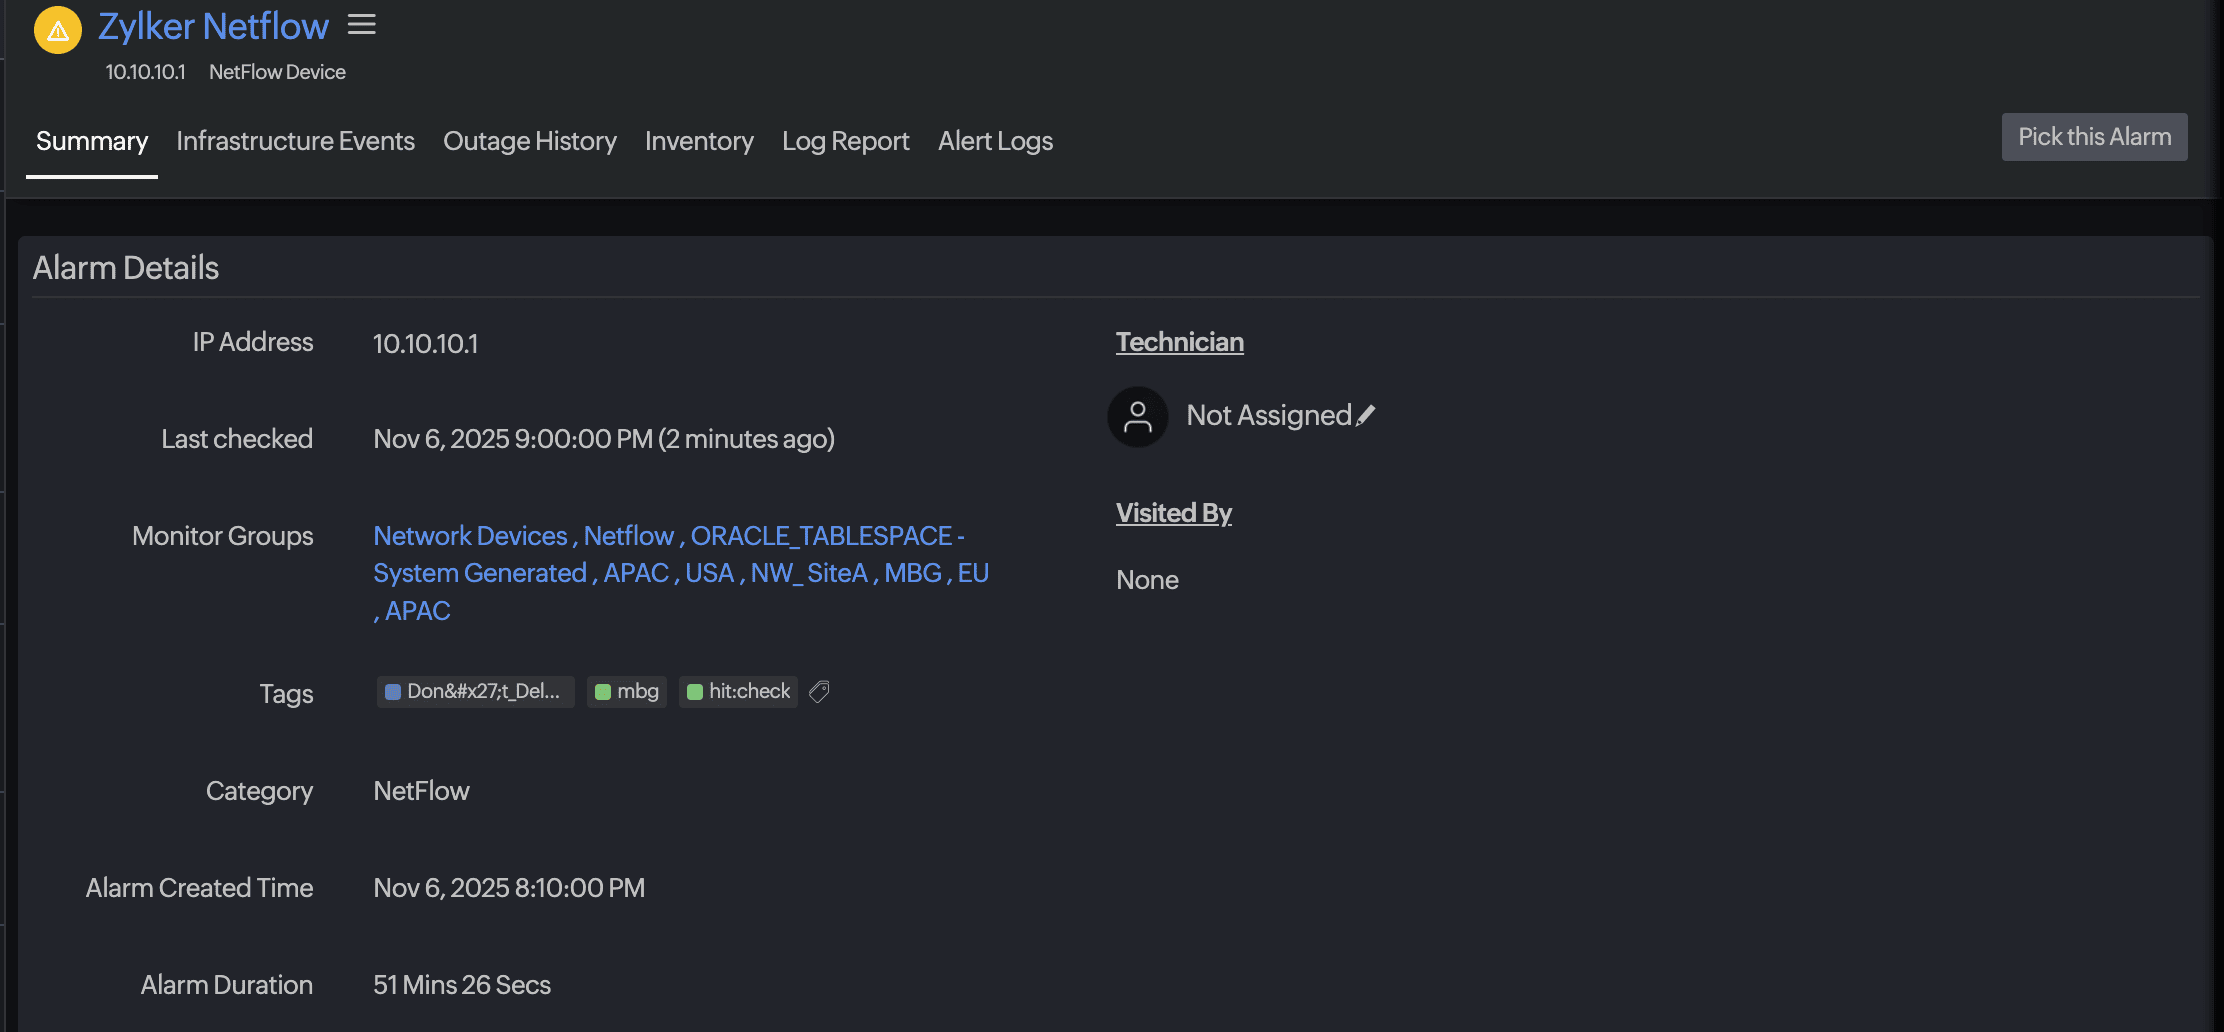Click the tag icon after hit:check tag

[819, 691]
